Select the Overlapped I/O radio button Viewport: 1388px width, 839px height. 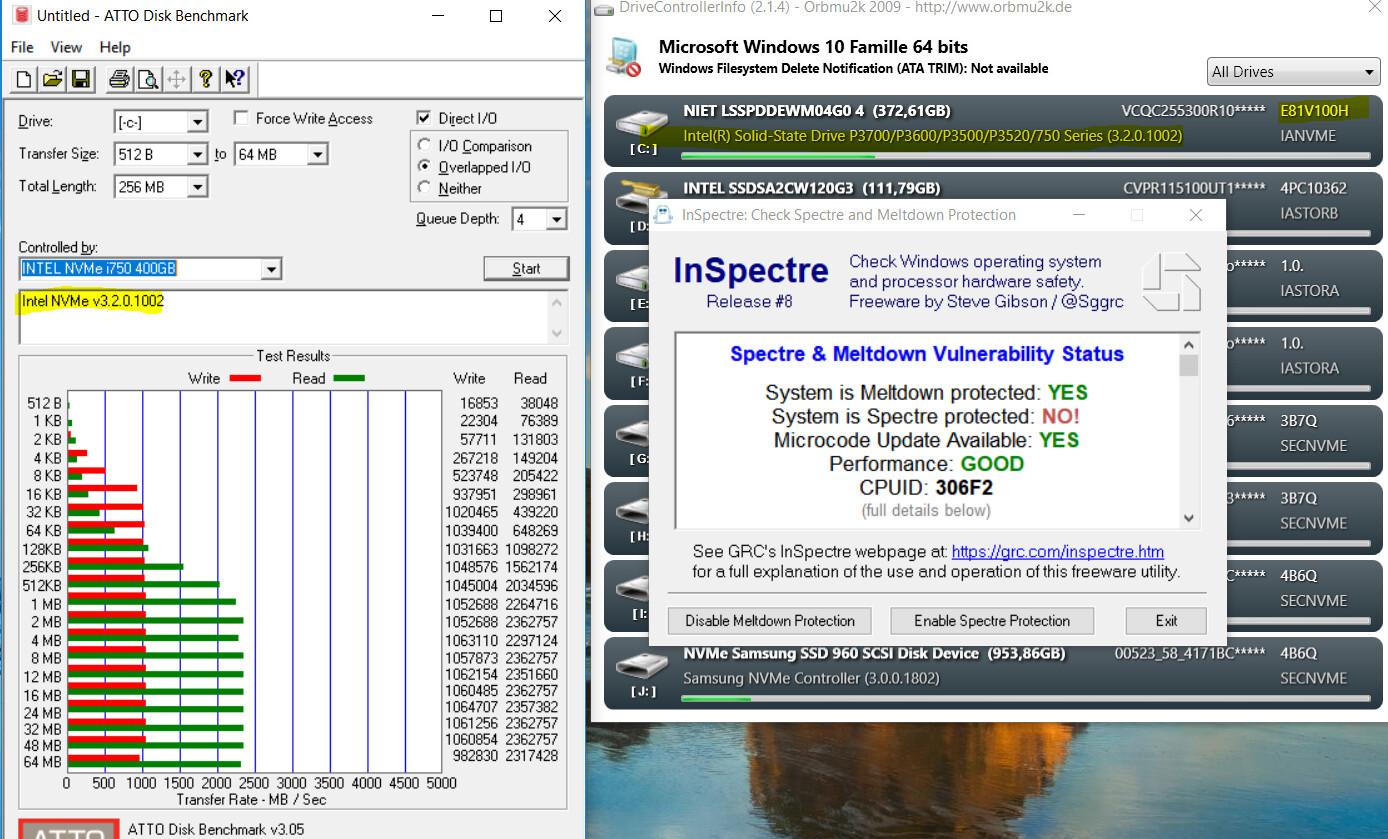click(425, 167)
